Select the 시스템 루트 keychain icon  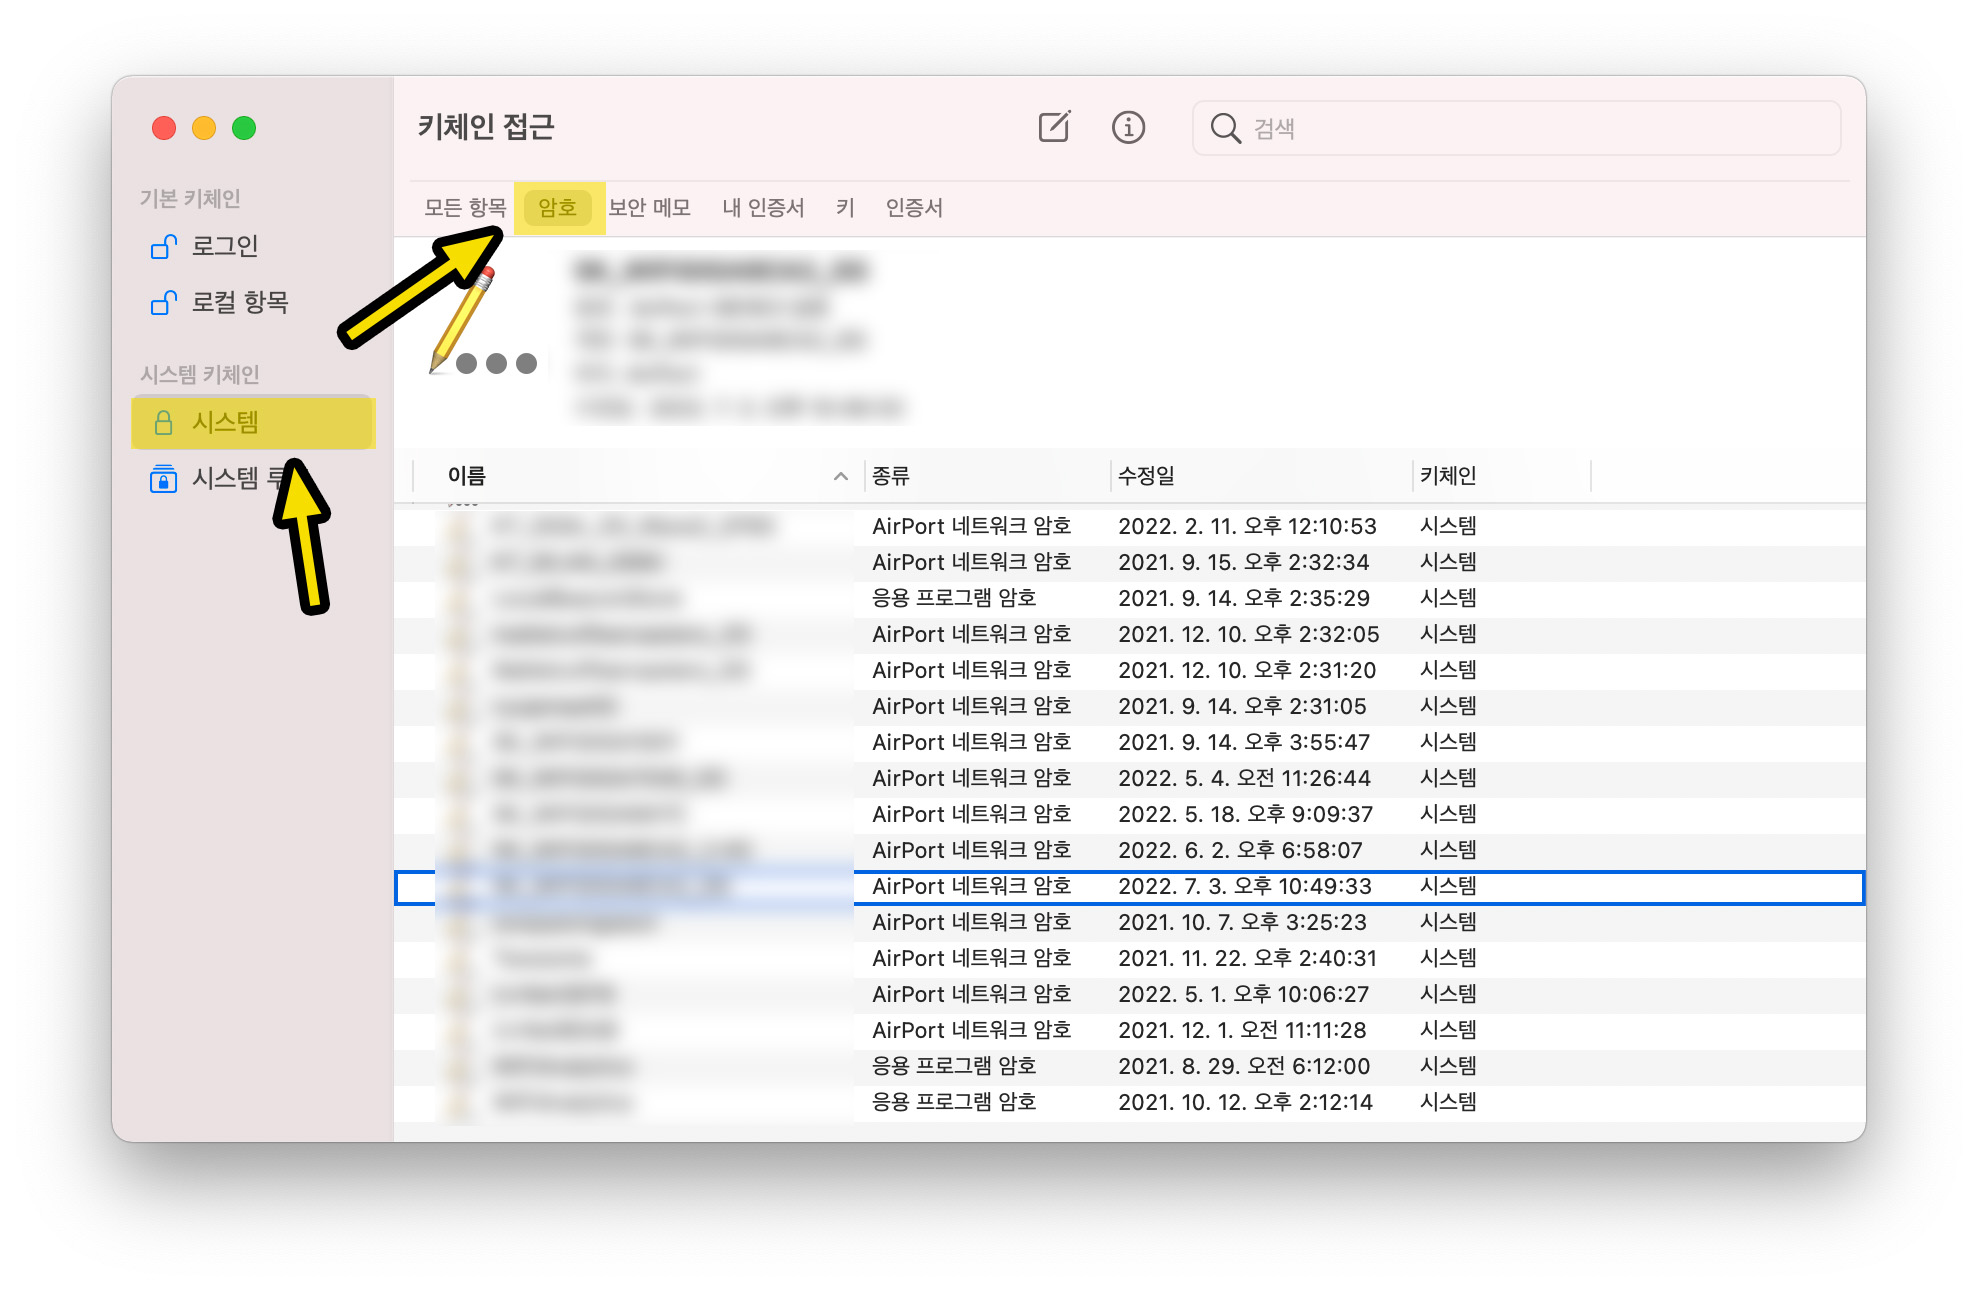[x=163, y=479]
